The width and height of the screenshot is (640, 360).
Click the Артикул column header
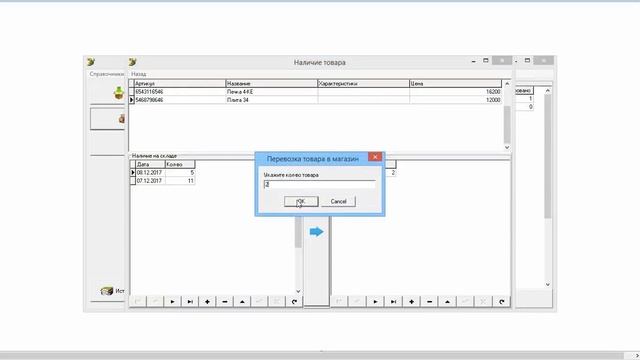click(180, 83)
